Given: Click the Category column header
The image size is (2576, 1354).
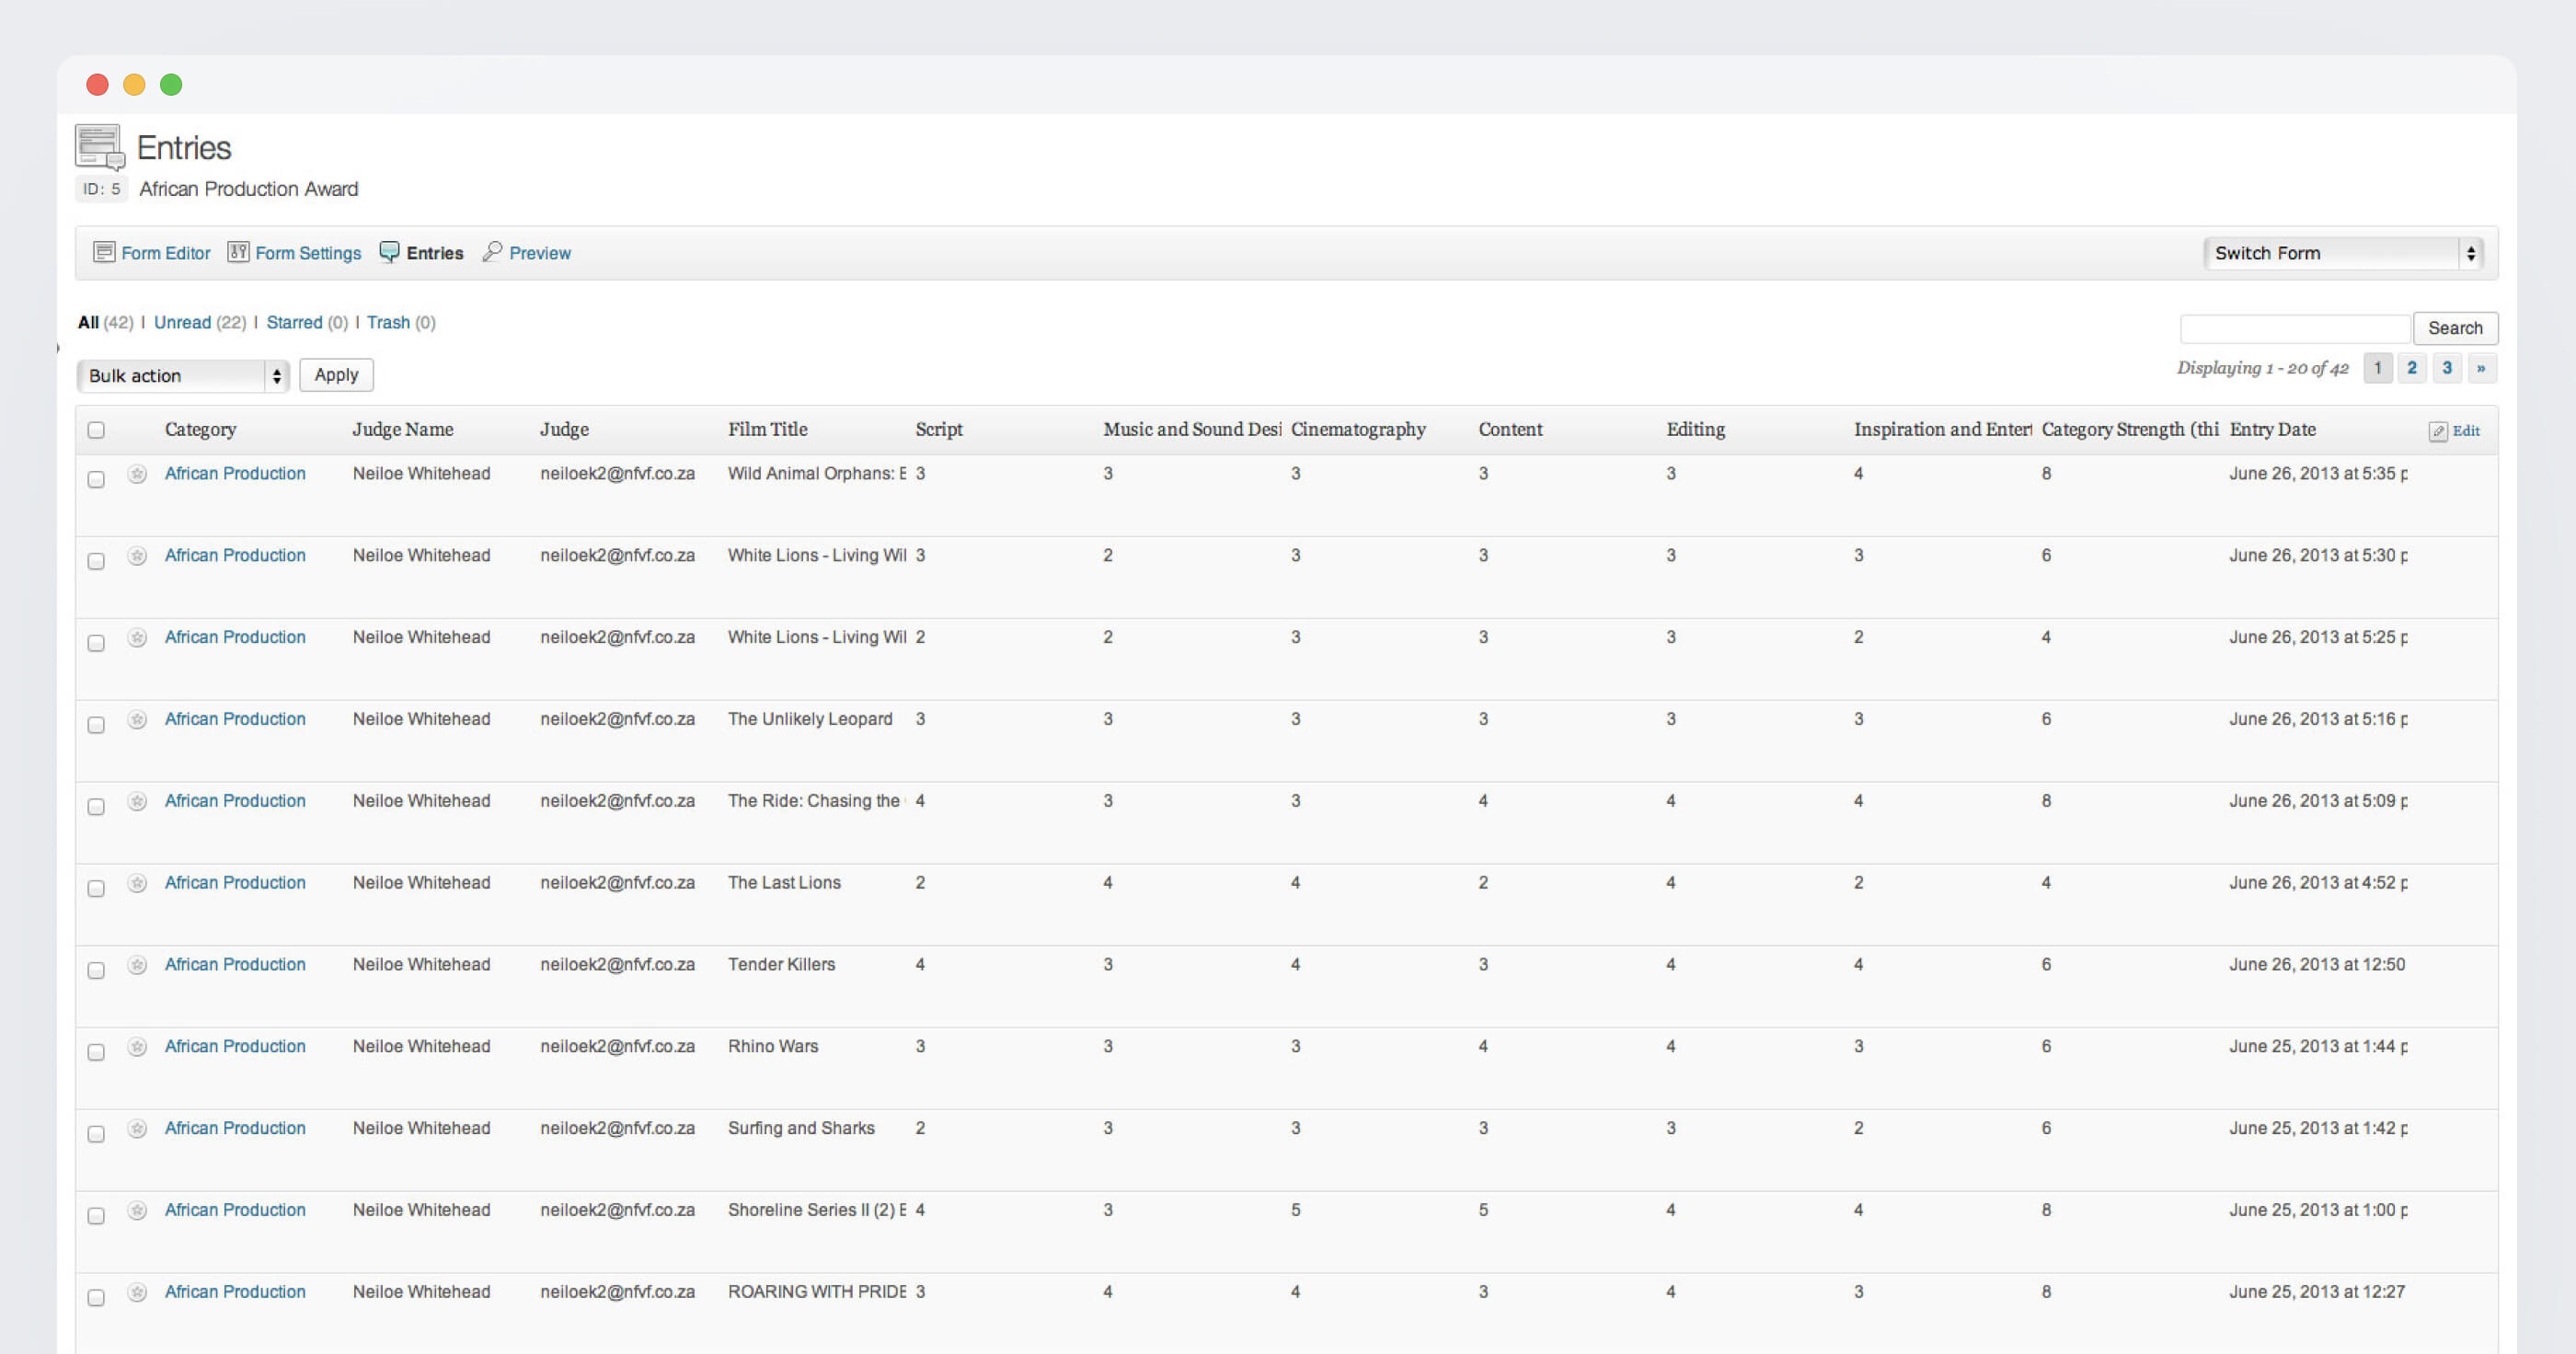Looking at the screenshot, I should click(200, 430).
